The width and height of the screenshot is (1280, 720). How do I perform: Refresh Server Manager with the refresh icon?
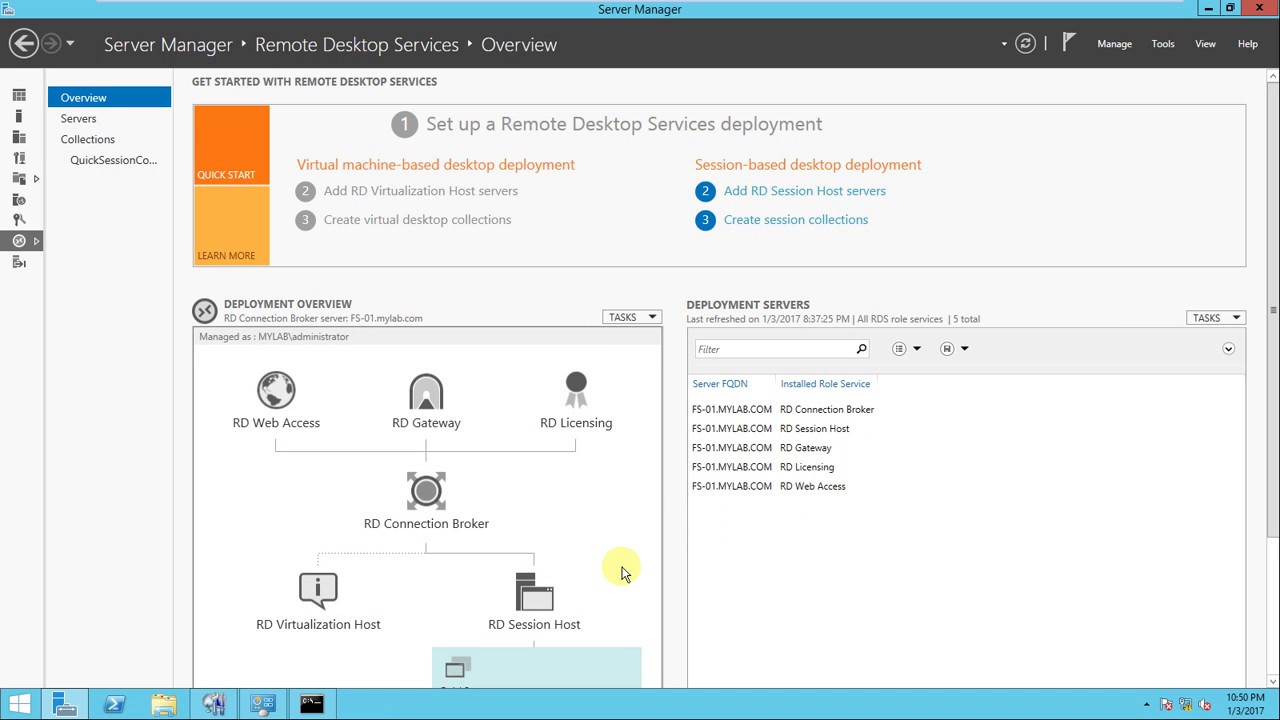[x=1025, y=43]
